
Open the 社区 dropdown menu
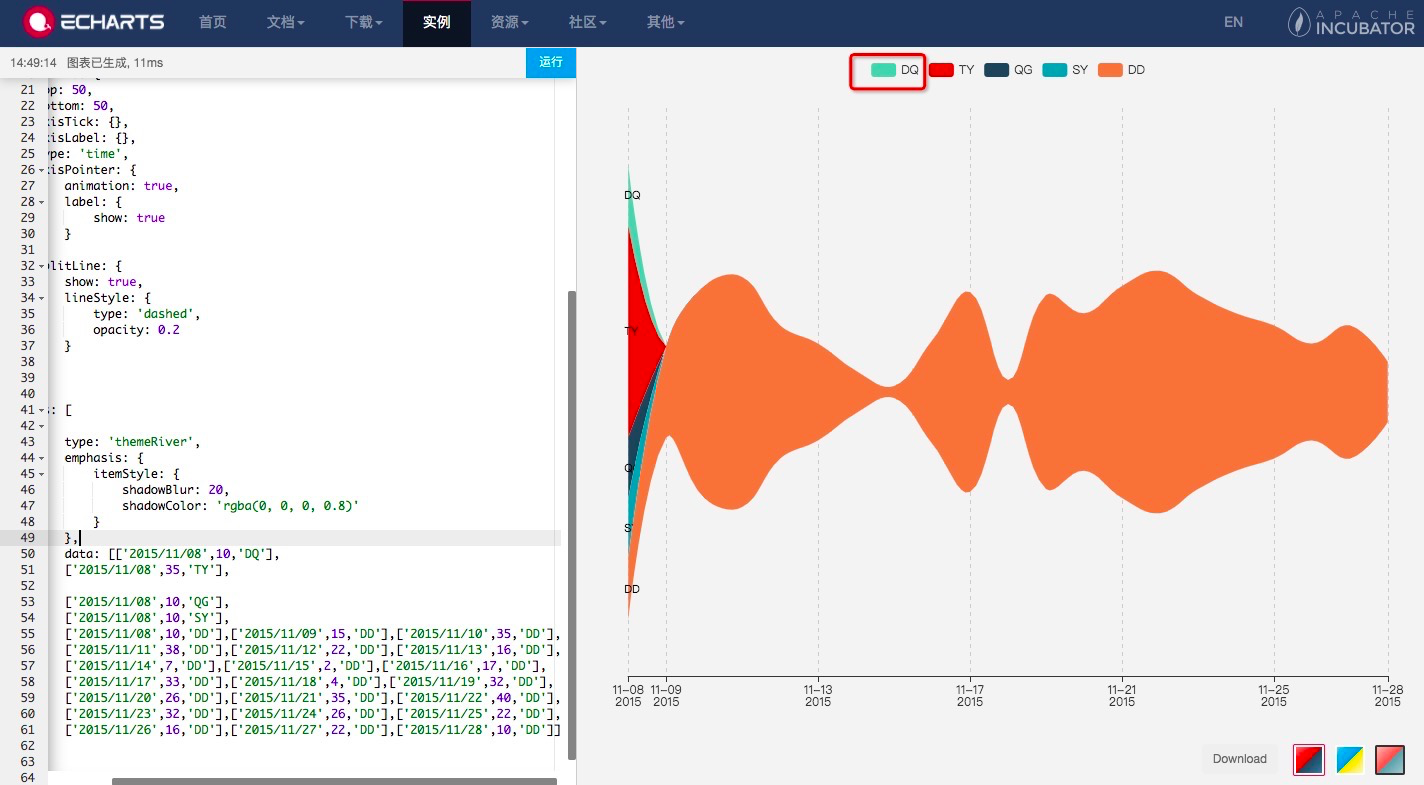point(588,22)
